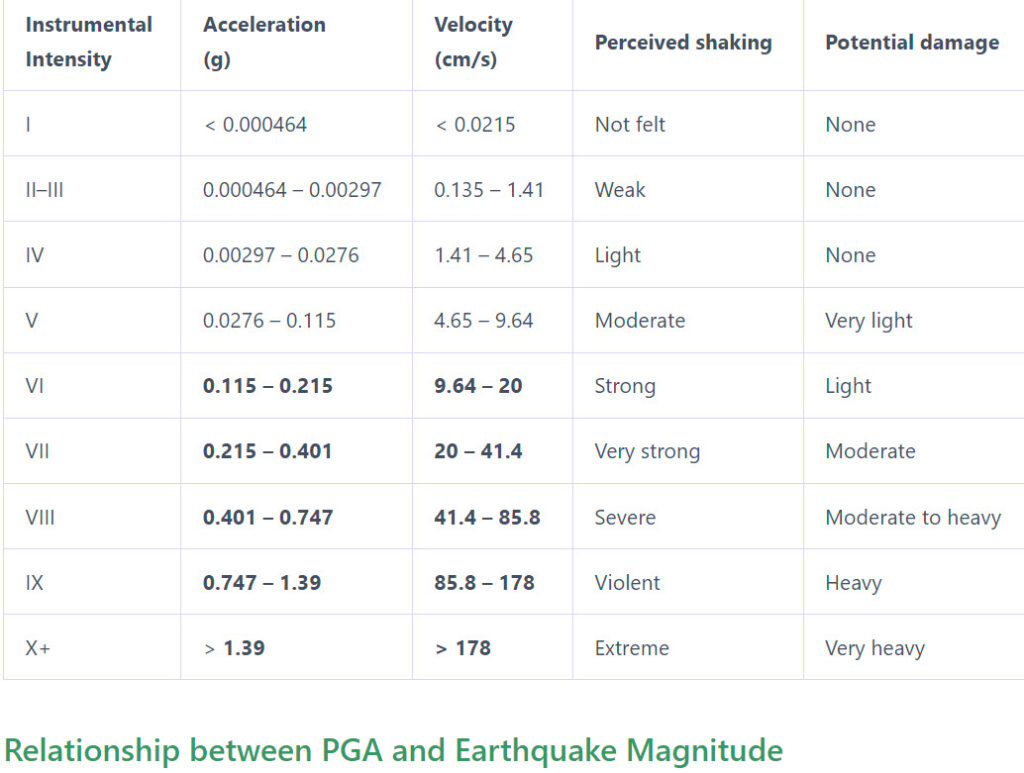Click the 9.64 – 20 velocity cell
Screen dimensions: 1024x773
(x=478, y=386)
